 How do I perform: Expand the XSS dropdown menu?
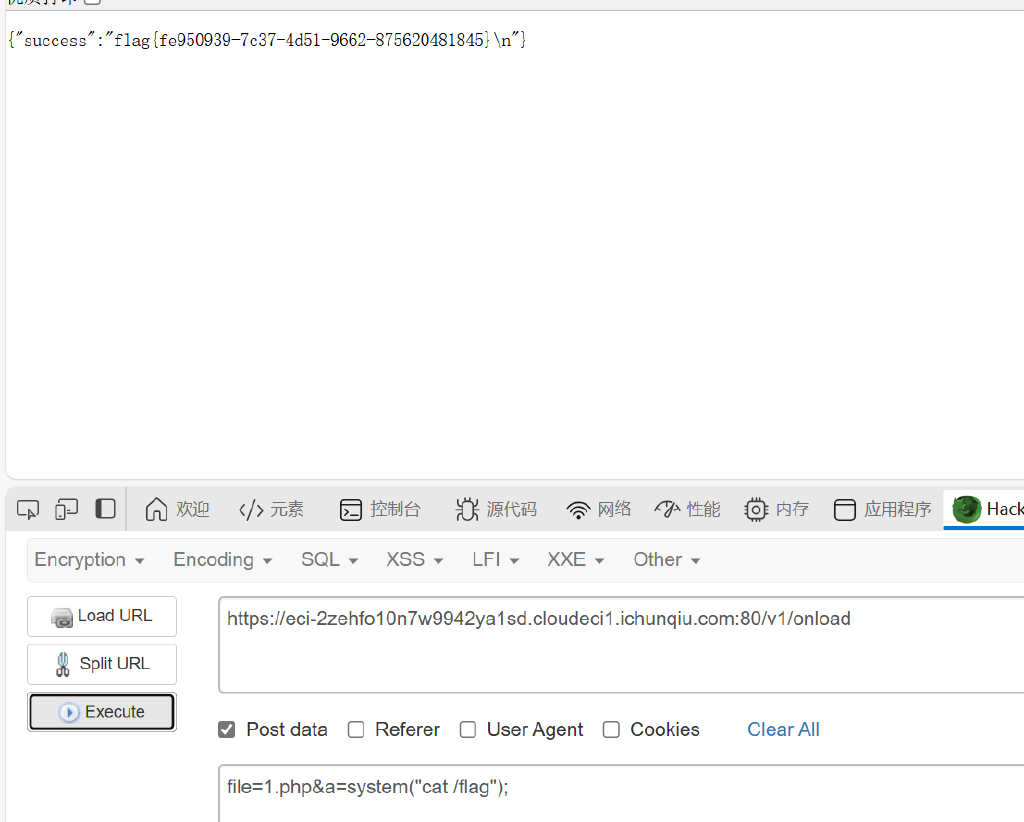414,560
